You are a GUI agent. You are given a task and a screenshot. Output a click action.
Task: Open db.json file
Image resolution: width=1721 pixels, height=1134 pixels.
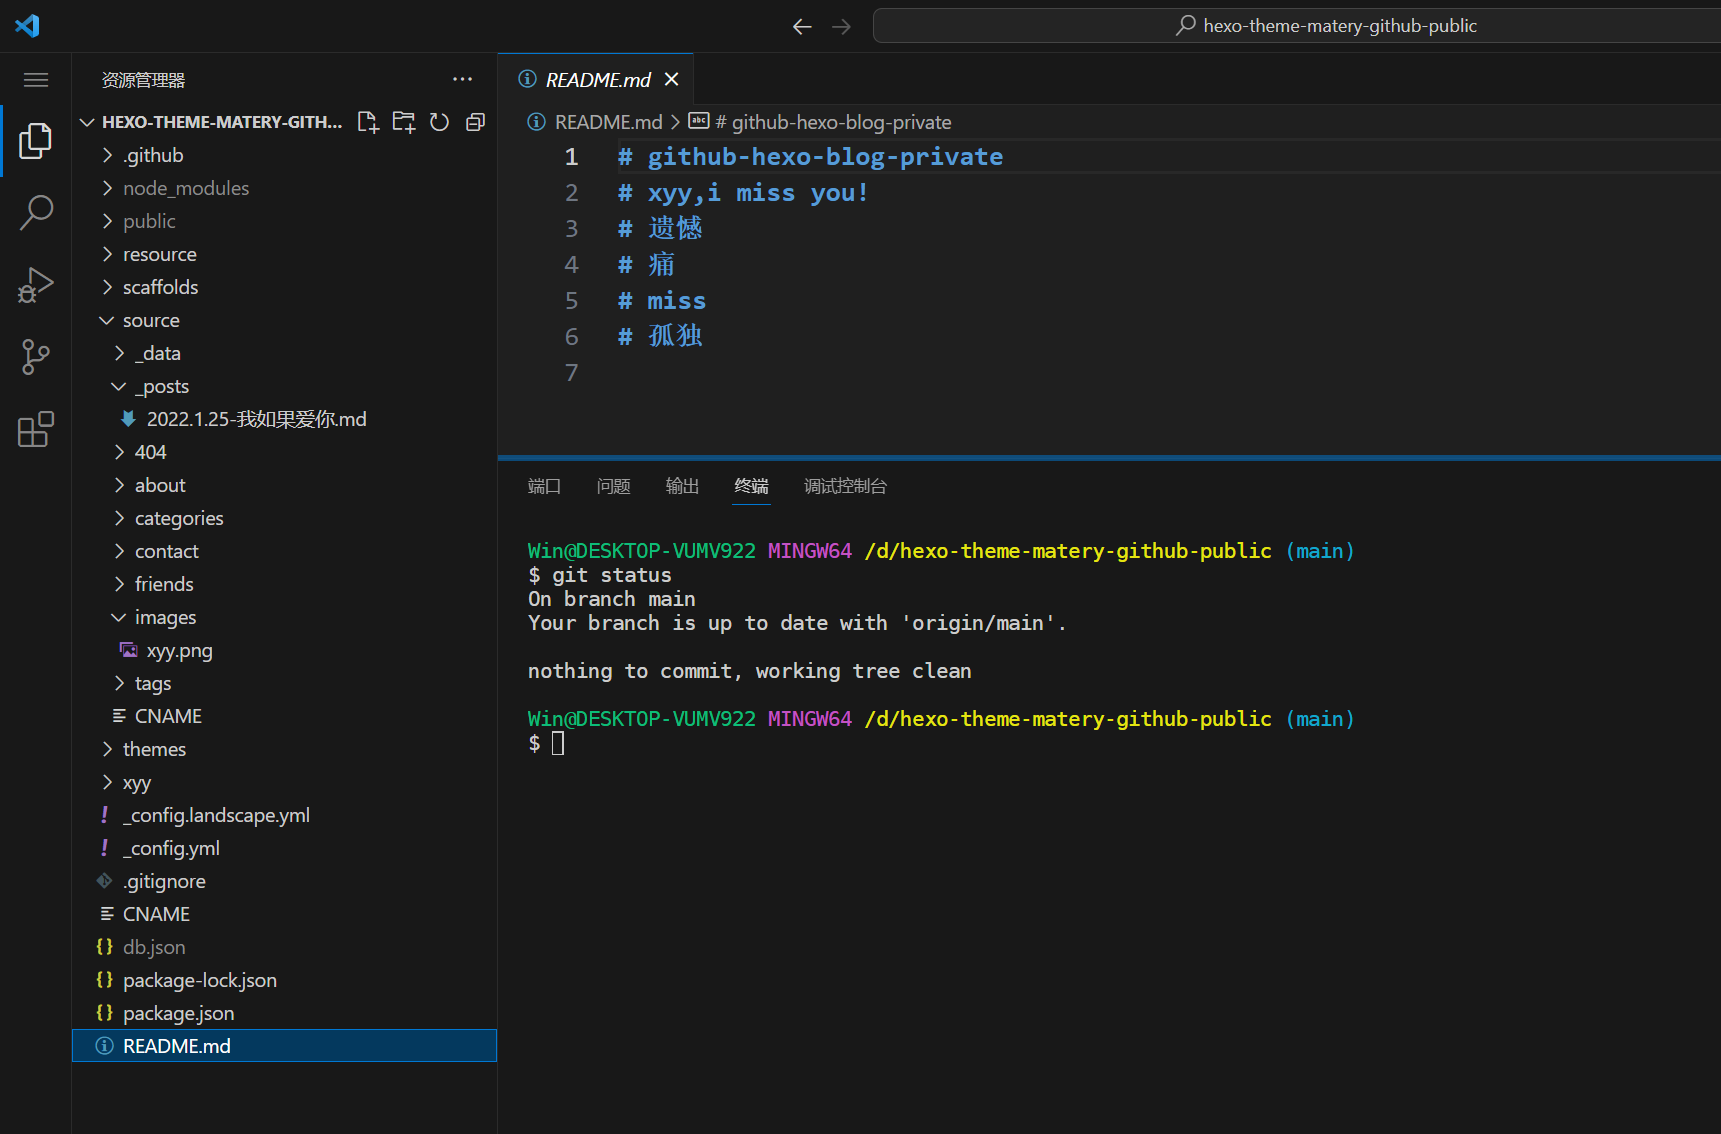(x=284, y=947)
